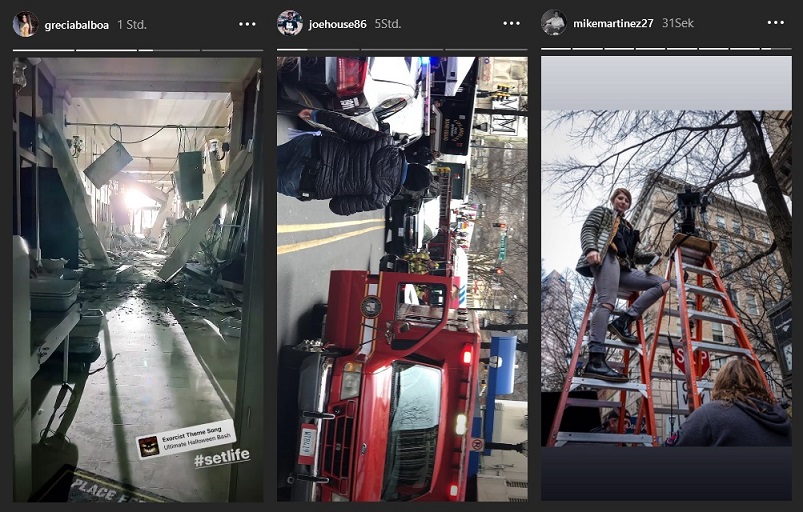Click the joehouse86 username

pos(337,24)
